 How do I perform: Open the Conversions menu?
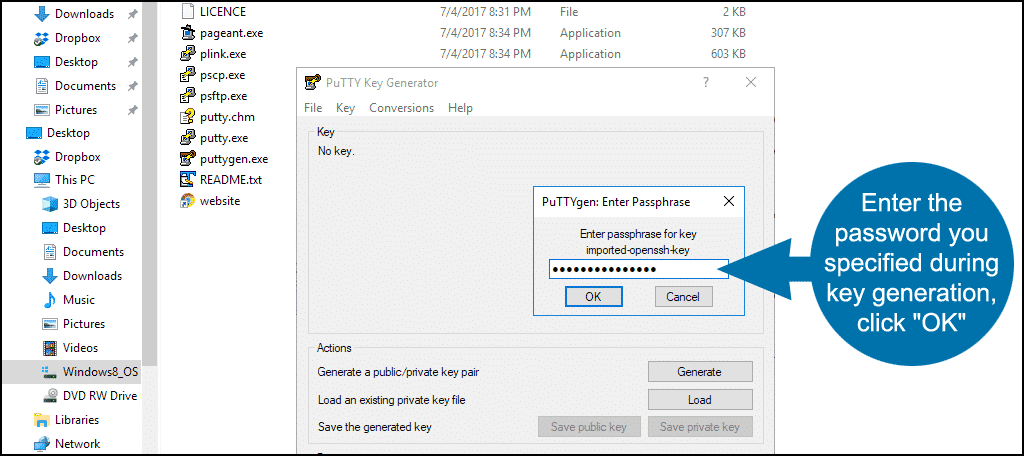point(402,108)
